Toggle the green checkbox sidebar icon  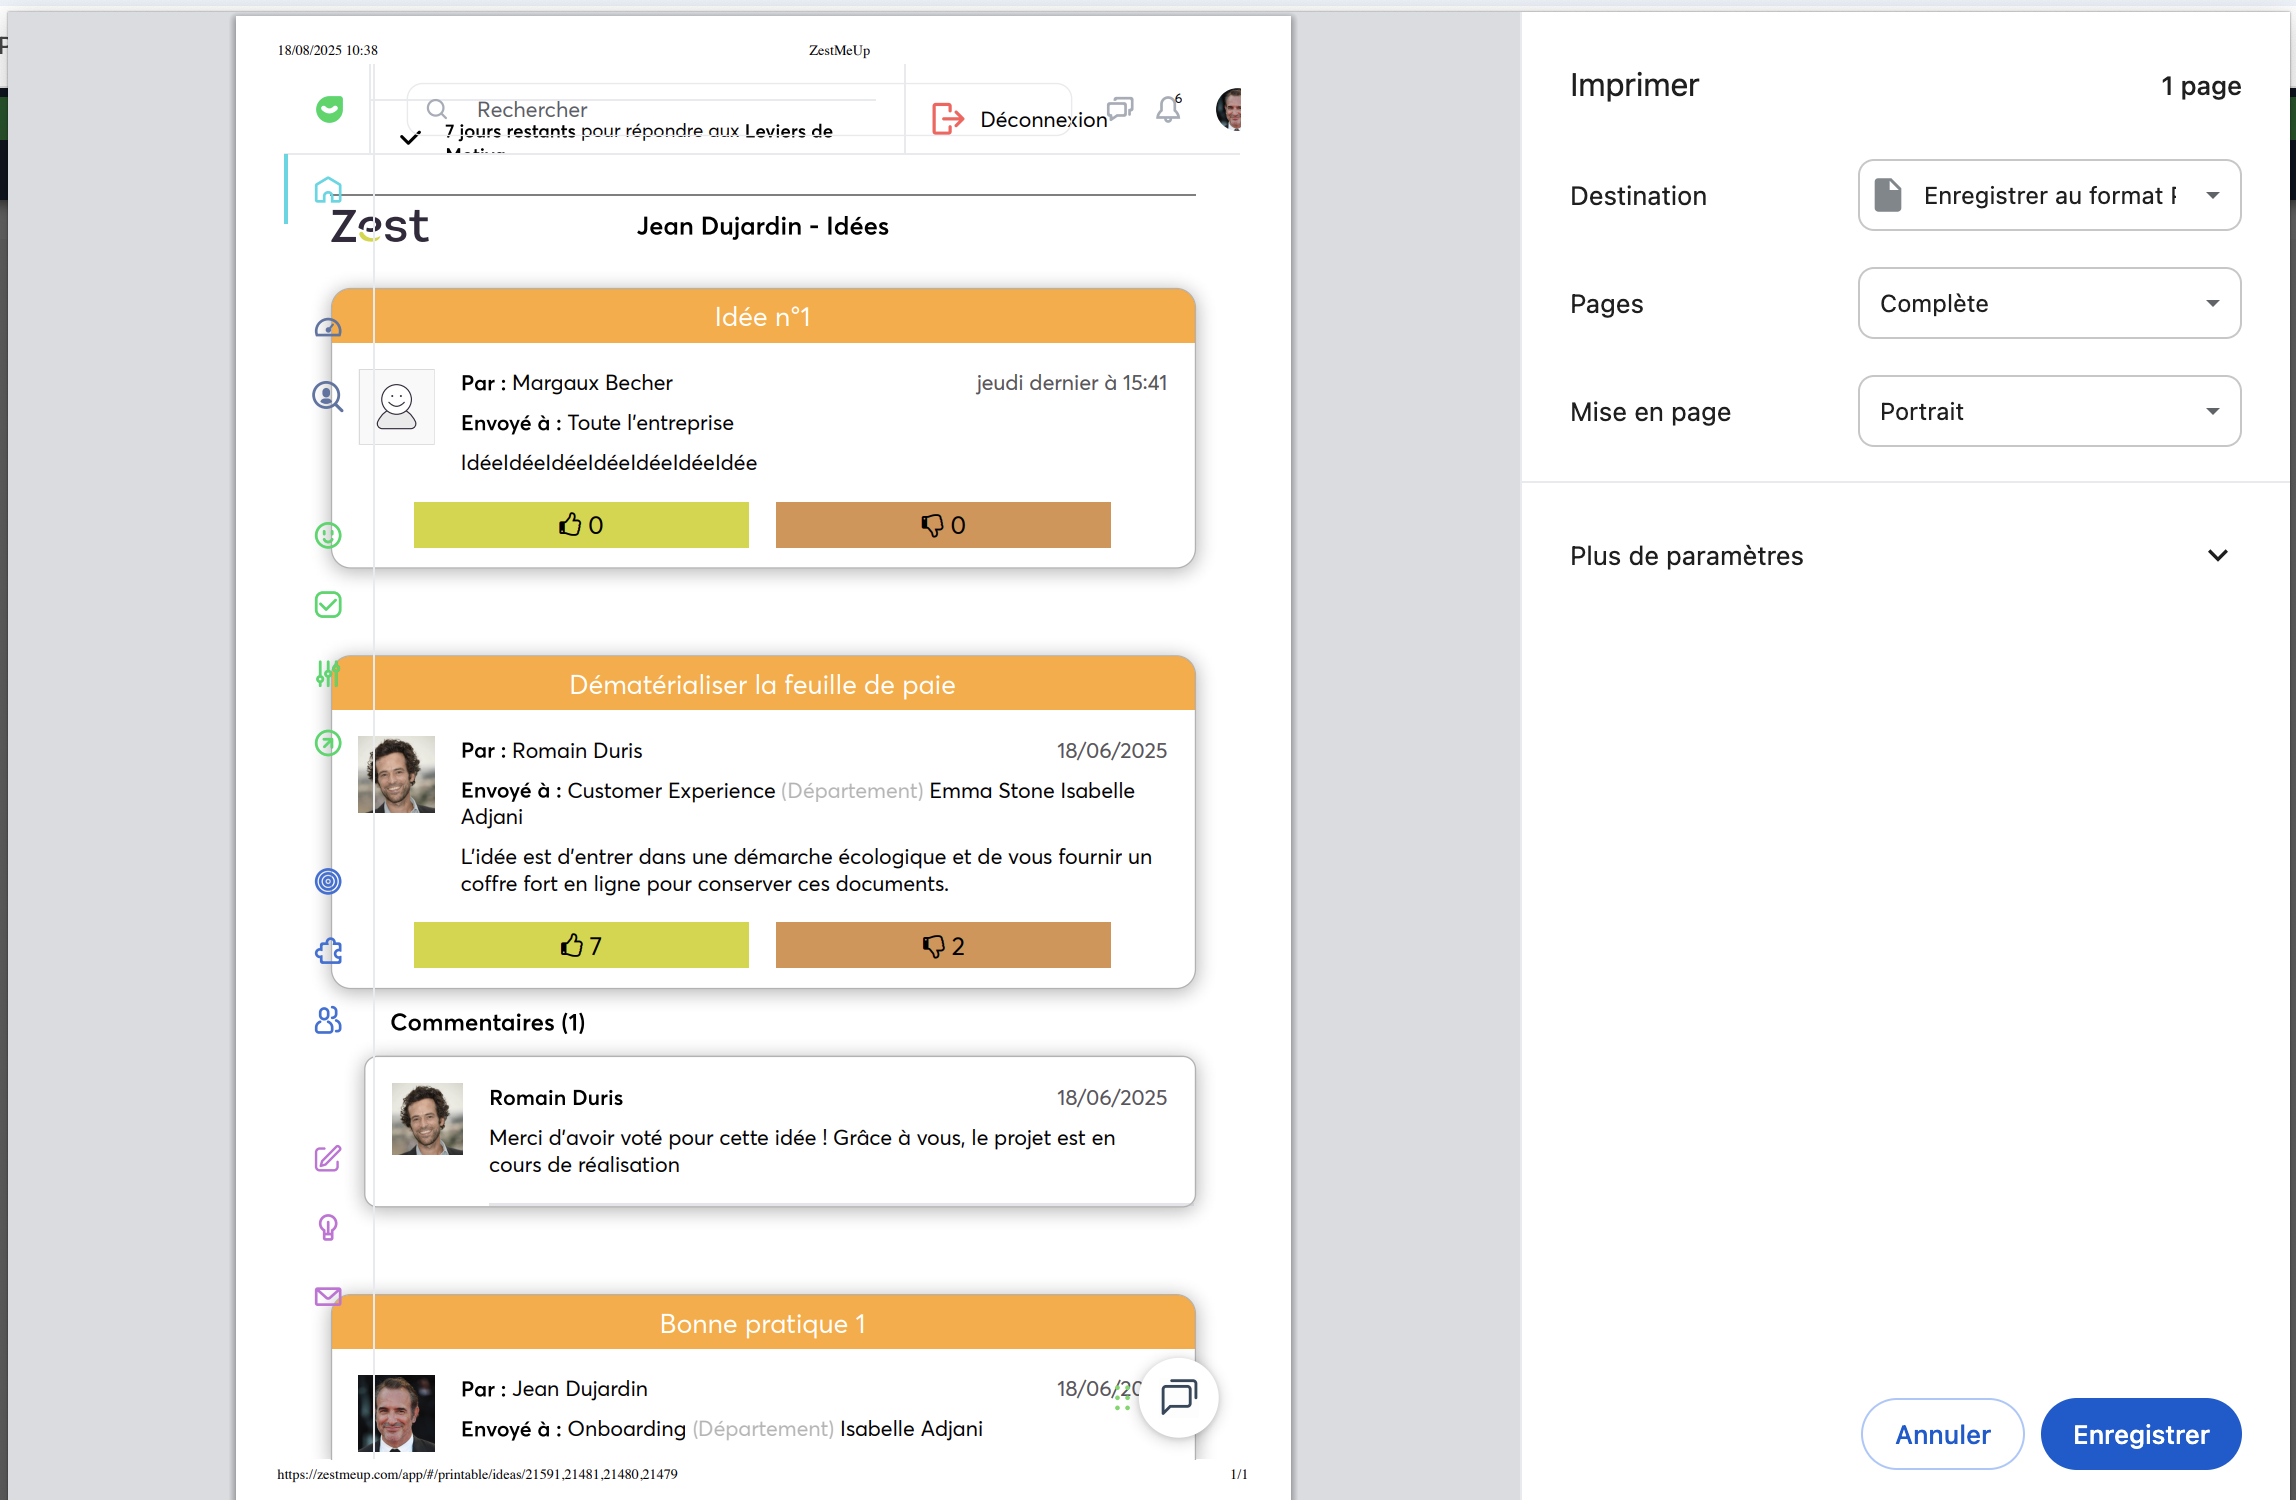(328, 605)
